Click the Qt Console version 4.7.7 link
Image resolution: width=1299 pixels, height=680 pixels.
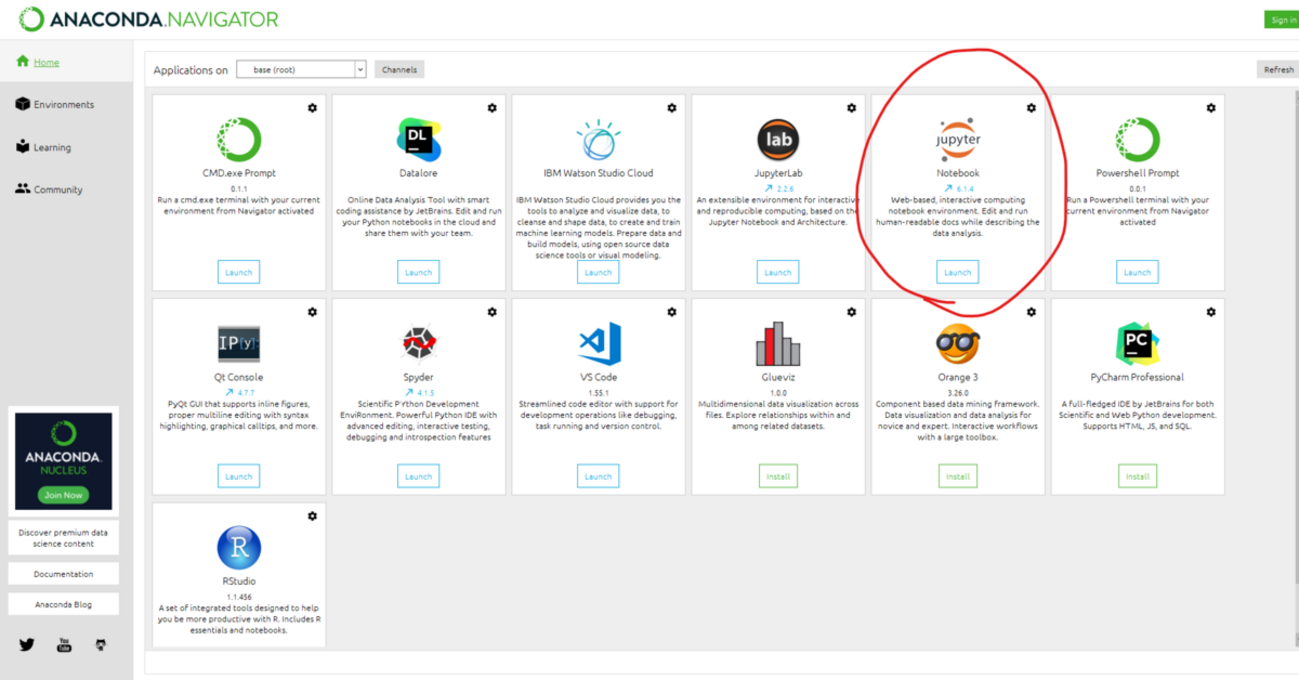(x=239, y=392)
